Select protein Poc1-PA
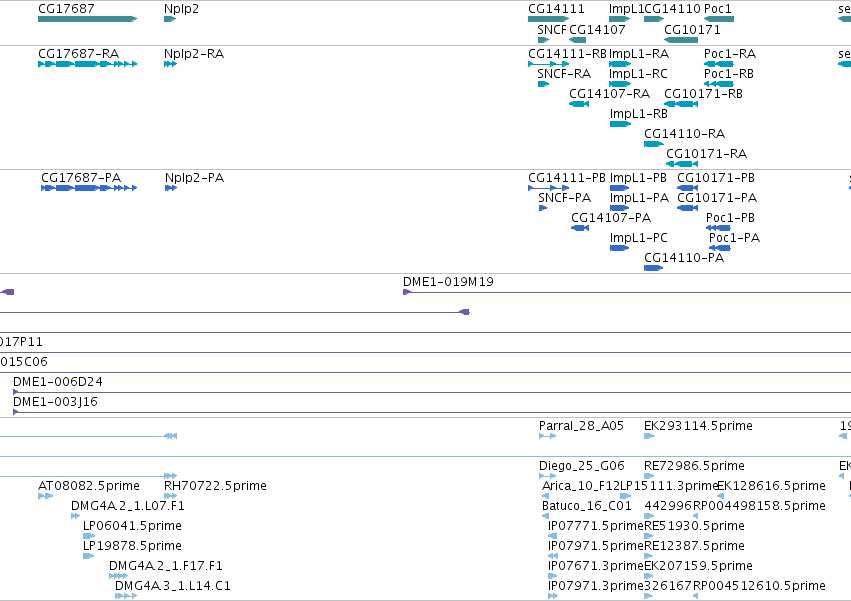Image resolution: width=851 pixels, height=601 pixels. pyautogui.click(x=720, y=249)
